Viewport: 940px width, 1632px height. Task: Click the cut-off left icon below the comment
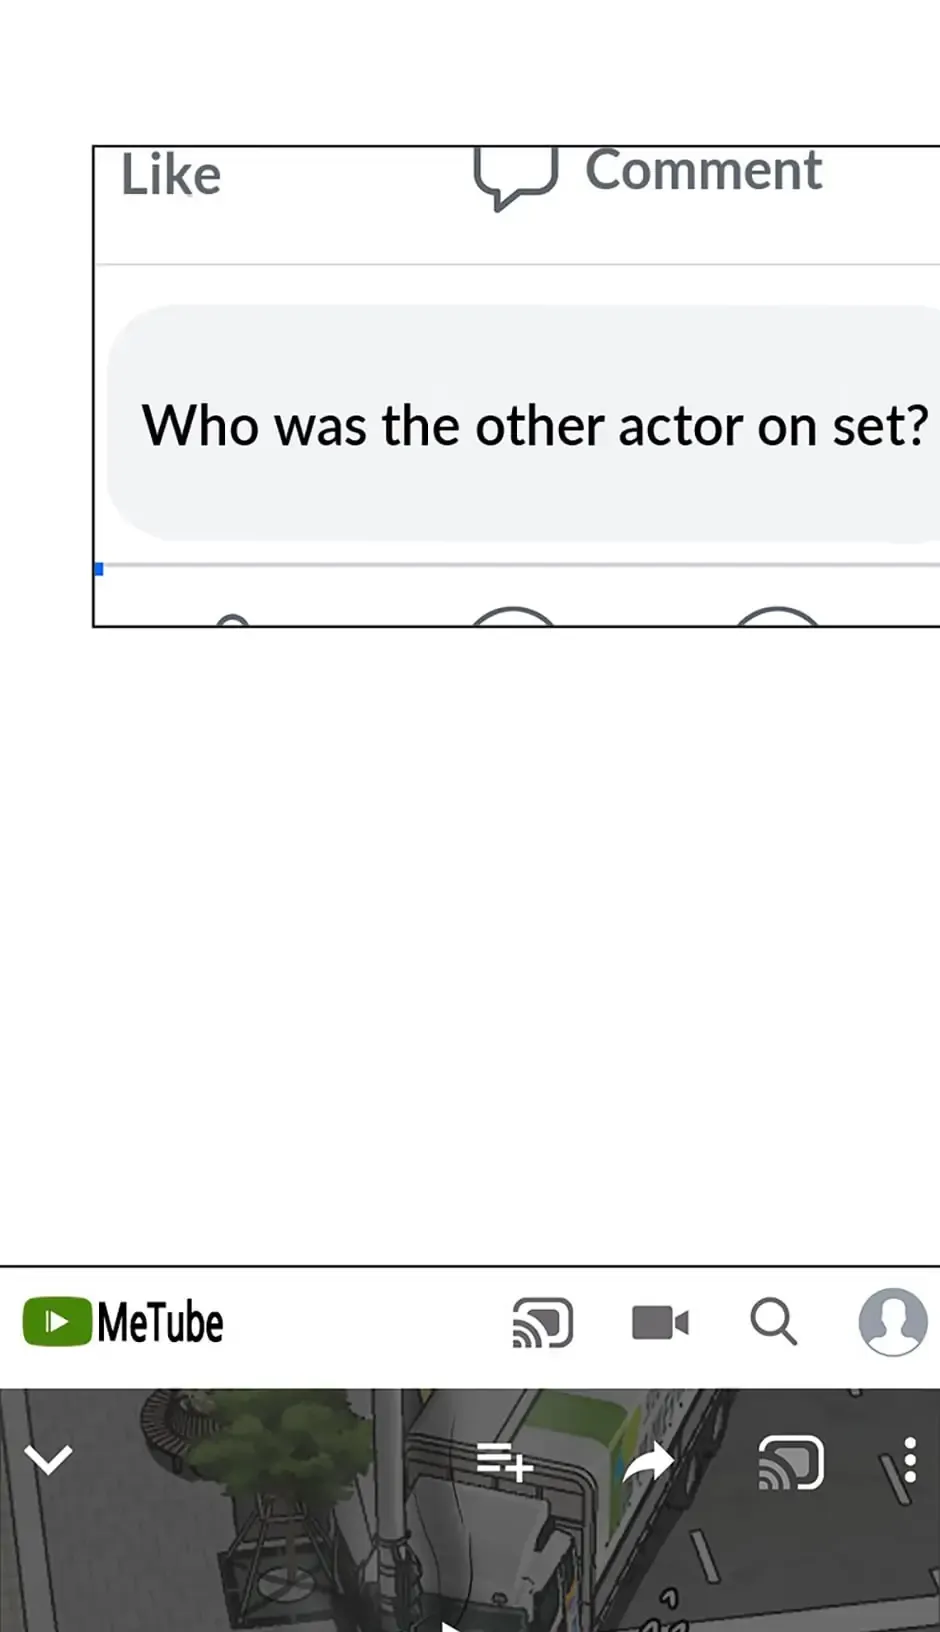coord(232,620)
